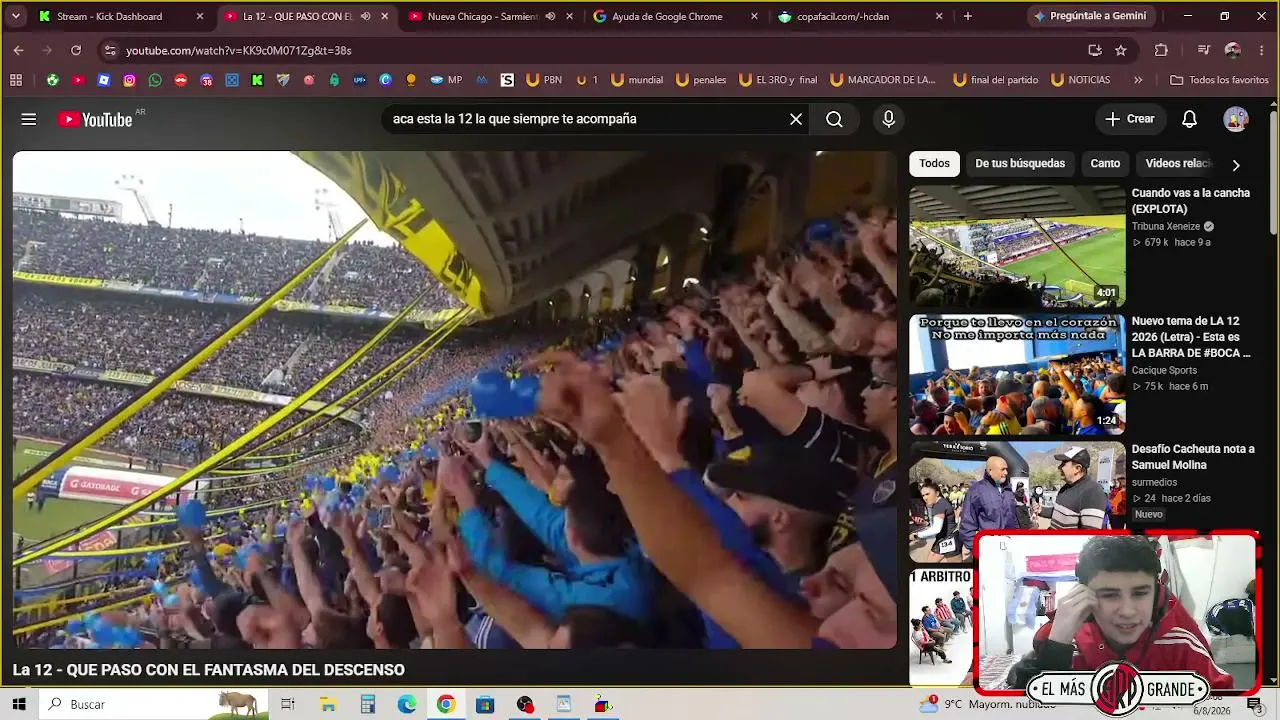This screenshot has height=720, width=1280.
Task: Open YouTube notifications bell
Action: [1189, 119]
